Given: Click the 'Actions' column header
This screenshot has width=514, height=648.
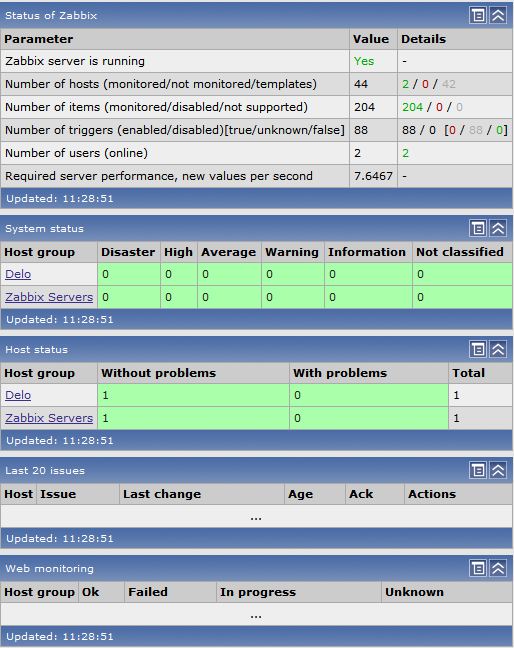Looking at the screenshot, I should (x=432, y=494).
